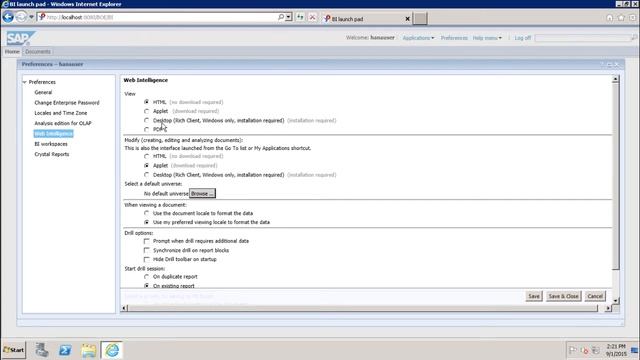Click the horizontal scrollbar thumb
Screen dimensions: 640x360
[x=363, y=308]
